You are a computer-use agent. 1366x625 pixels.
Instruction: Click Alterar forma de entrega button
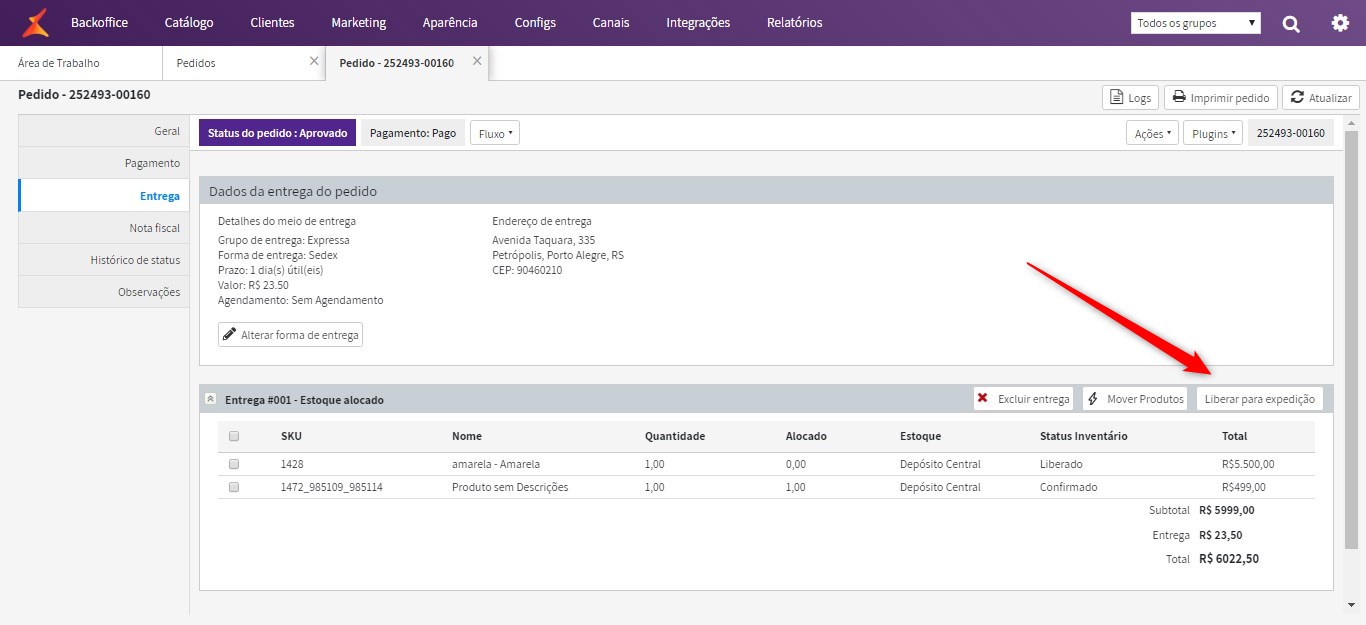click(x=290, y=335)
